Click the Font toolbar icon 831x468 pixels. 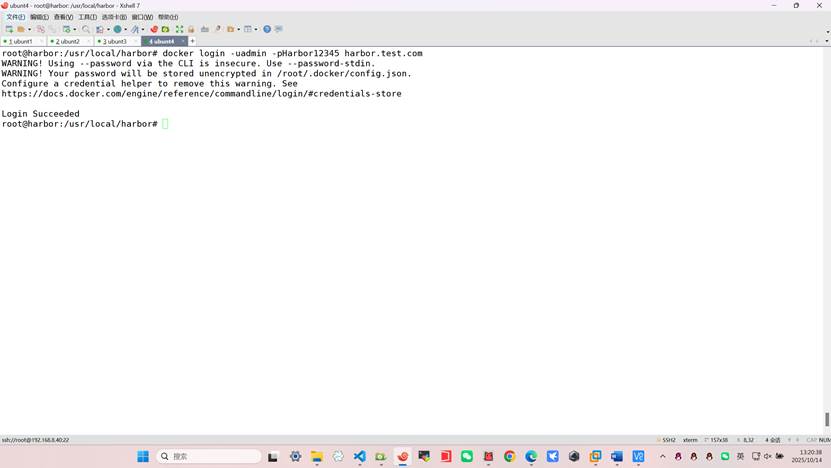(x=135, y=29)
